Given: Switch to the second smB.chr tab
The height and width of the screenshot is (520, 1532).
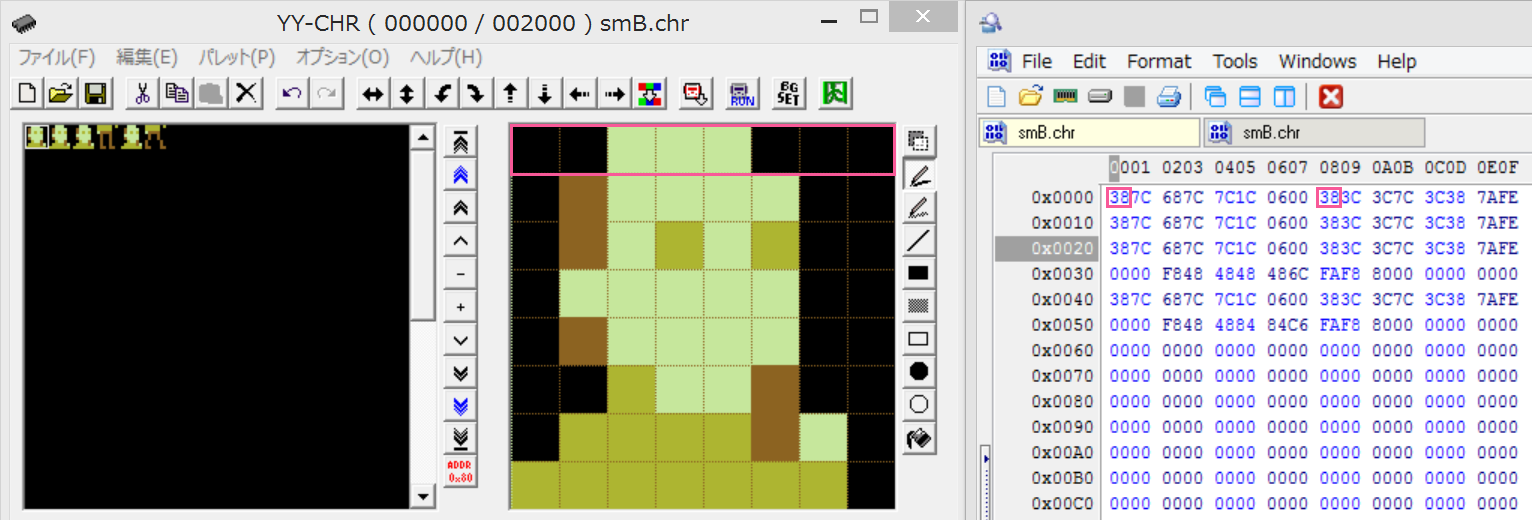Looking at the screenshot, I should pyautogui.click(x=1315, y=132).
